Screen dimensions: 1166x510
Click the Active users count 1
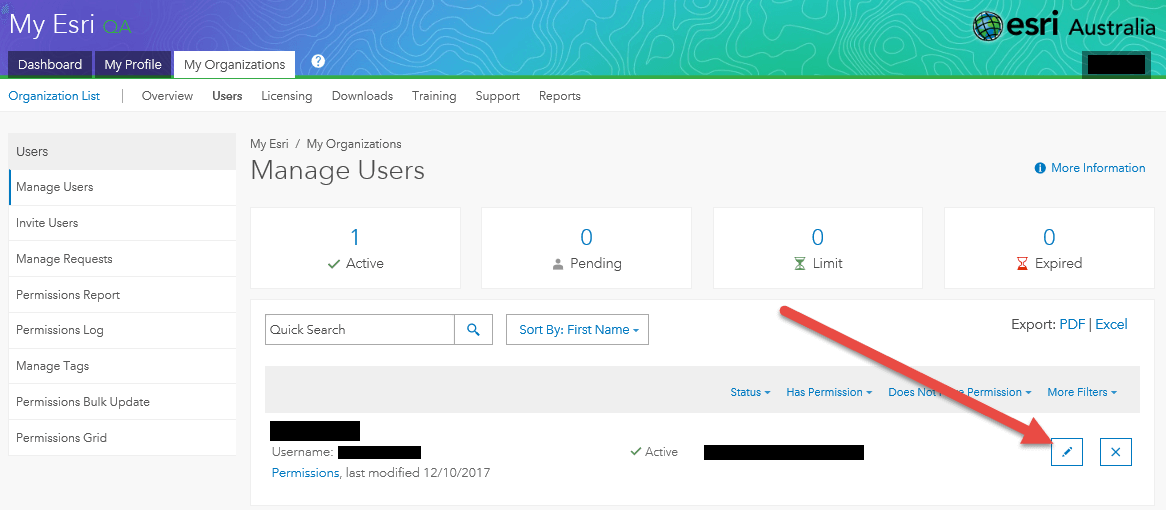(x=355, y=237)
